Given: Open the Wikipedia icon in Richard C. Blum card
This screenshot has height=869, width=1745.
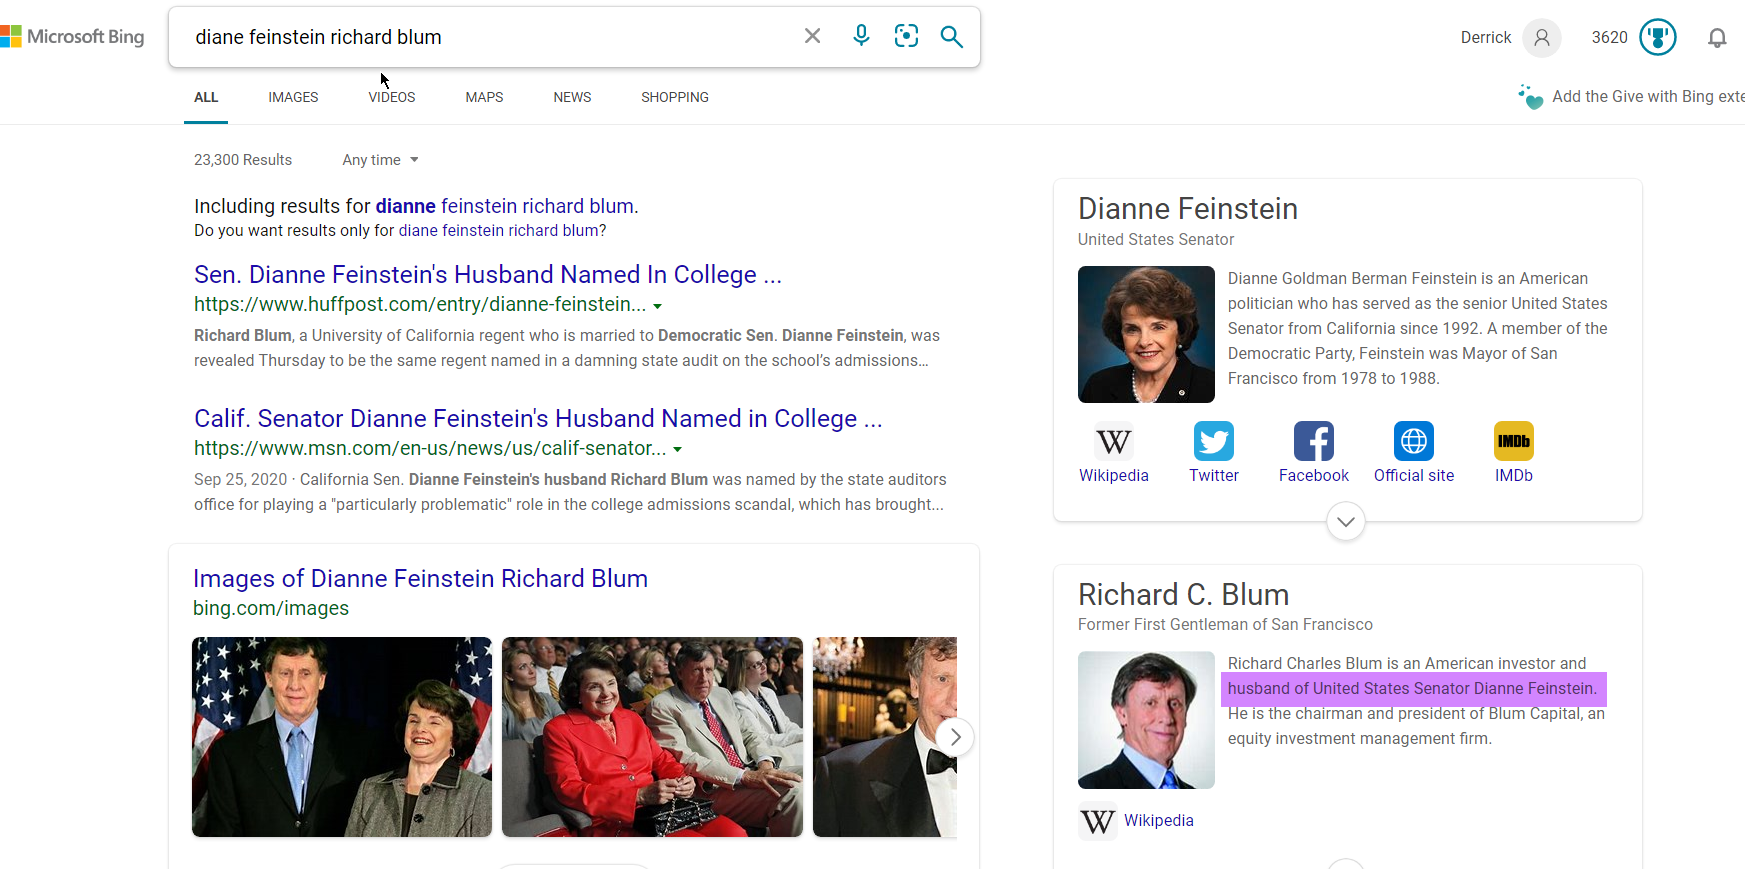Looking at the screenshot, I should [x=1098, y=821].
